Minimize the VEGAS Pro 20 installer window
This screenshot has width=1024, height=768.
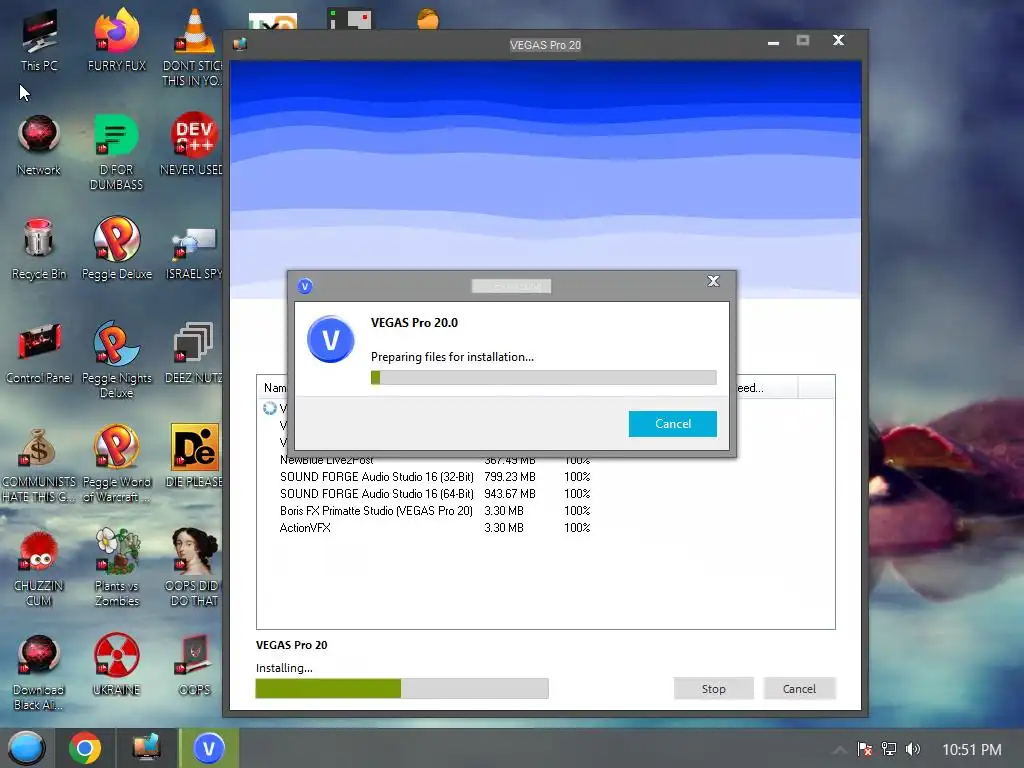tap(773, 42)
